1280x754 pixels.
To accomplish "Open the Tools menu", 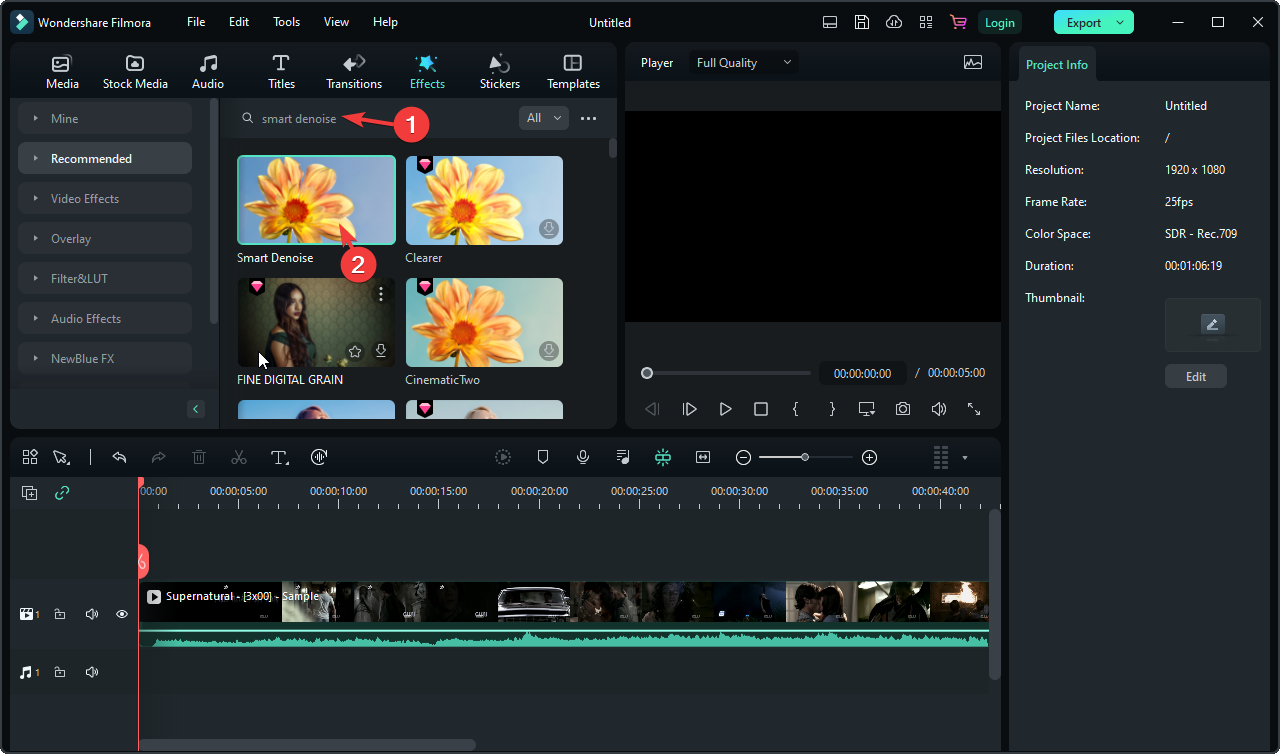I will pos(286,22).
